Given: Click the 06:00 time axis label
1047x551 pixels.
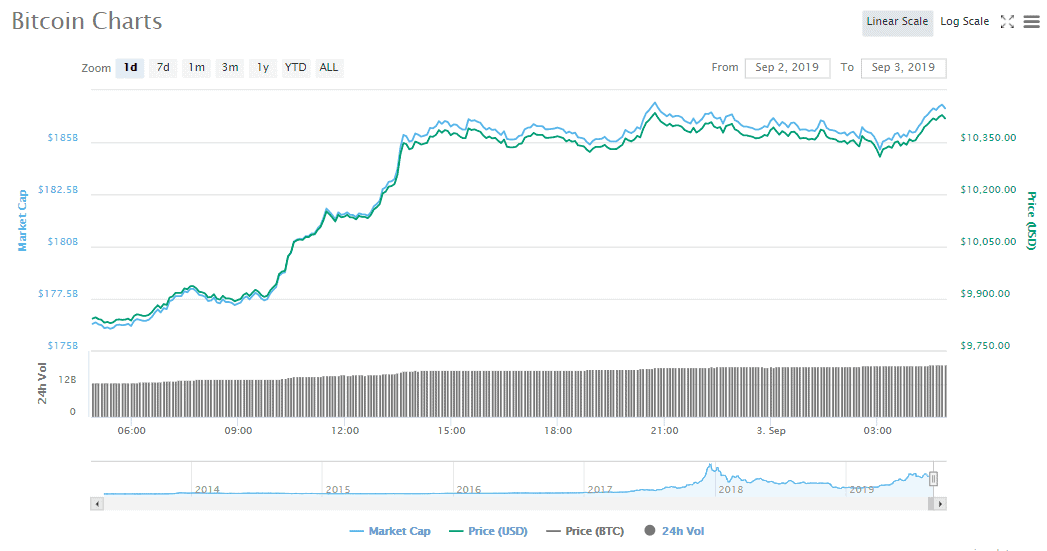Looking at the screenshot, I should click(132, 431).
